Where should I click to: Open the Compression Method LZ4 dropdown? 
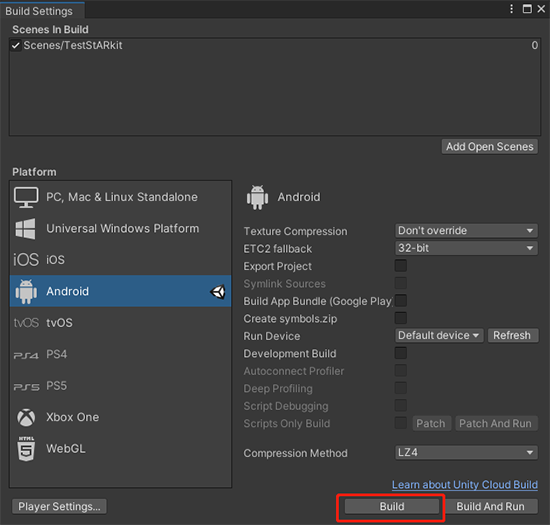pos(466,452)
